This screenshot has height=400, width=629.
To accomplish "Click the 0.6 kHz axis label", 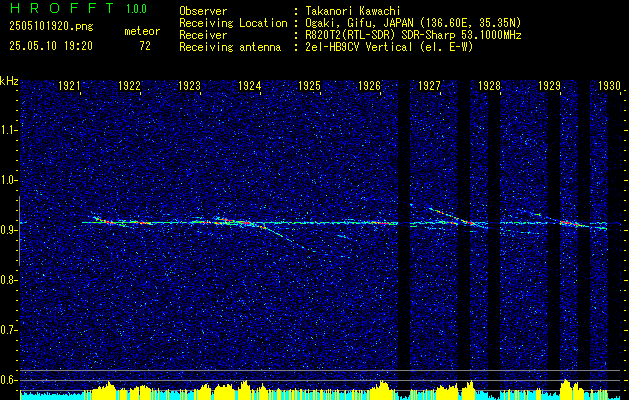I will point(9,380).
